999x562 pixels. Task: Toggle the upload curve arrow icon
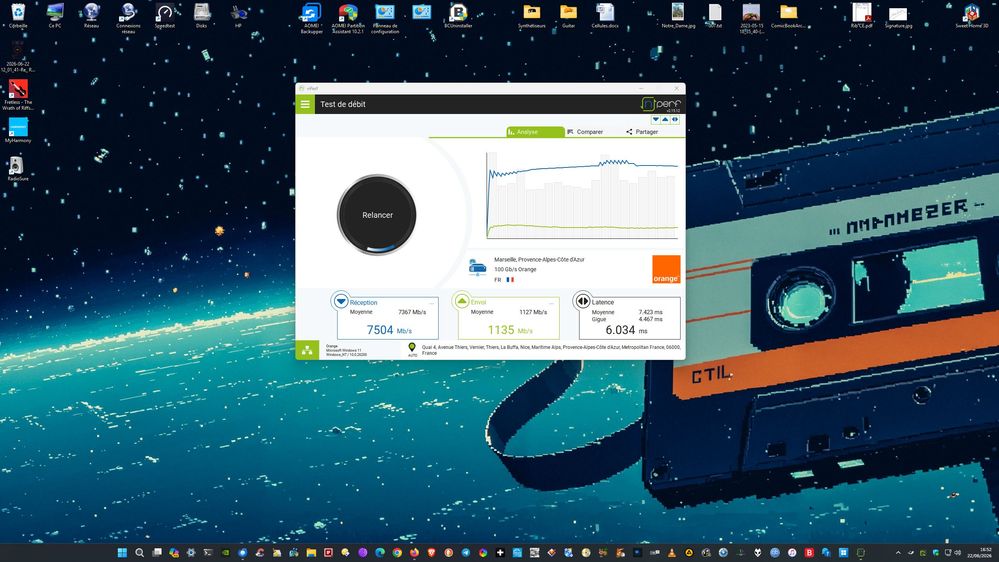point(665,120)
